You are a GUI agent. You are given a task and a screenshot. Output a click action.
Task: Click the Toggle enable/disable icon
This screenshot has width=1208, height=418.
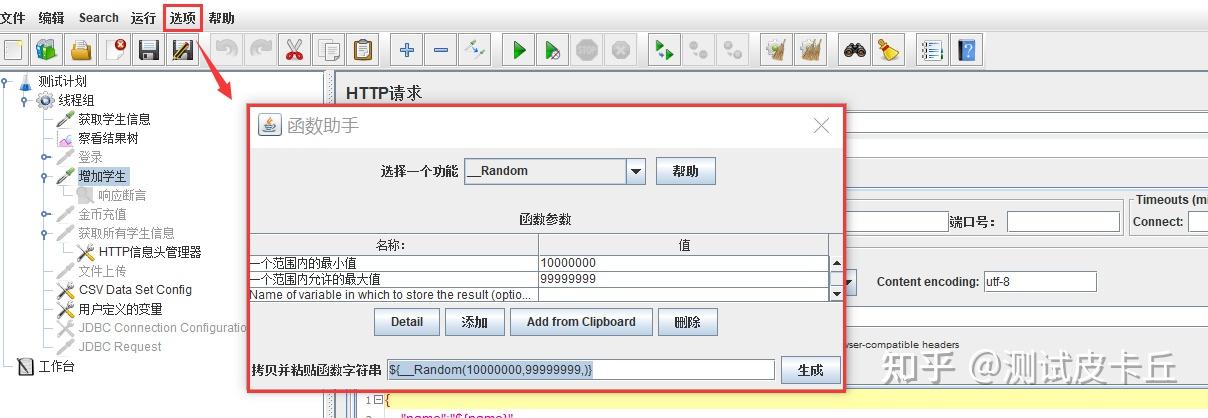click(474, 49)
